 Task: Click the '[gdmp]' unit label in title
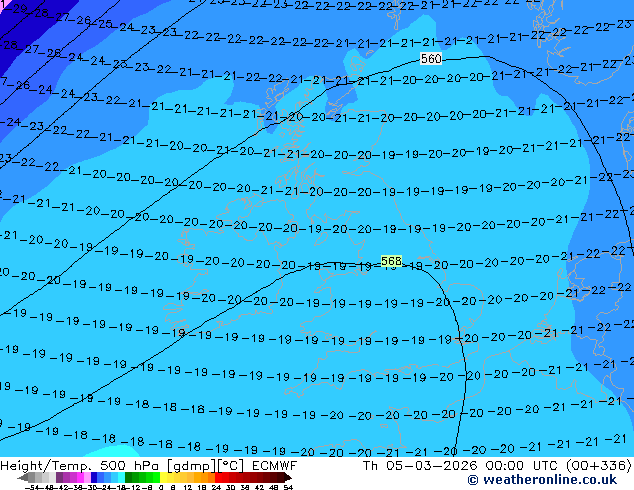pos(193,466)
